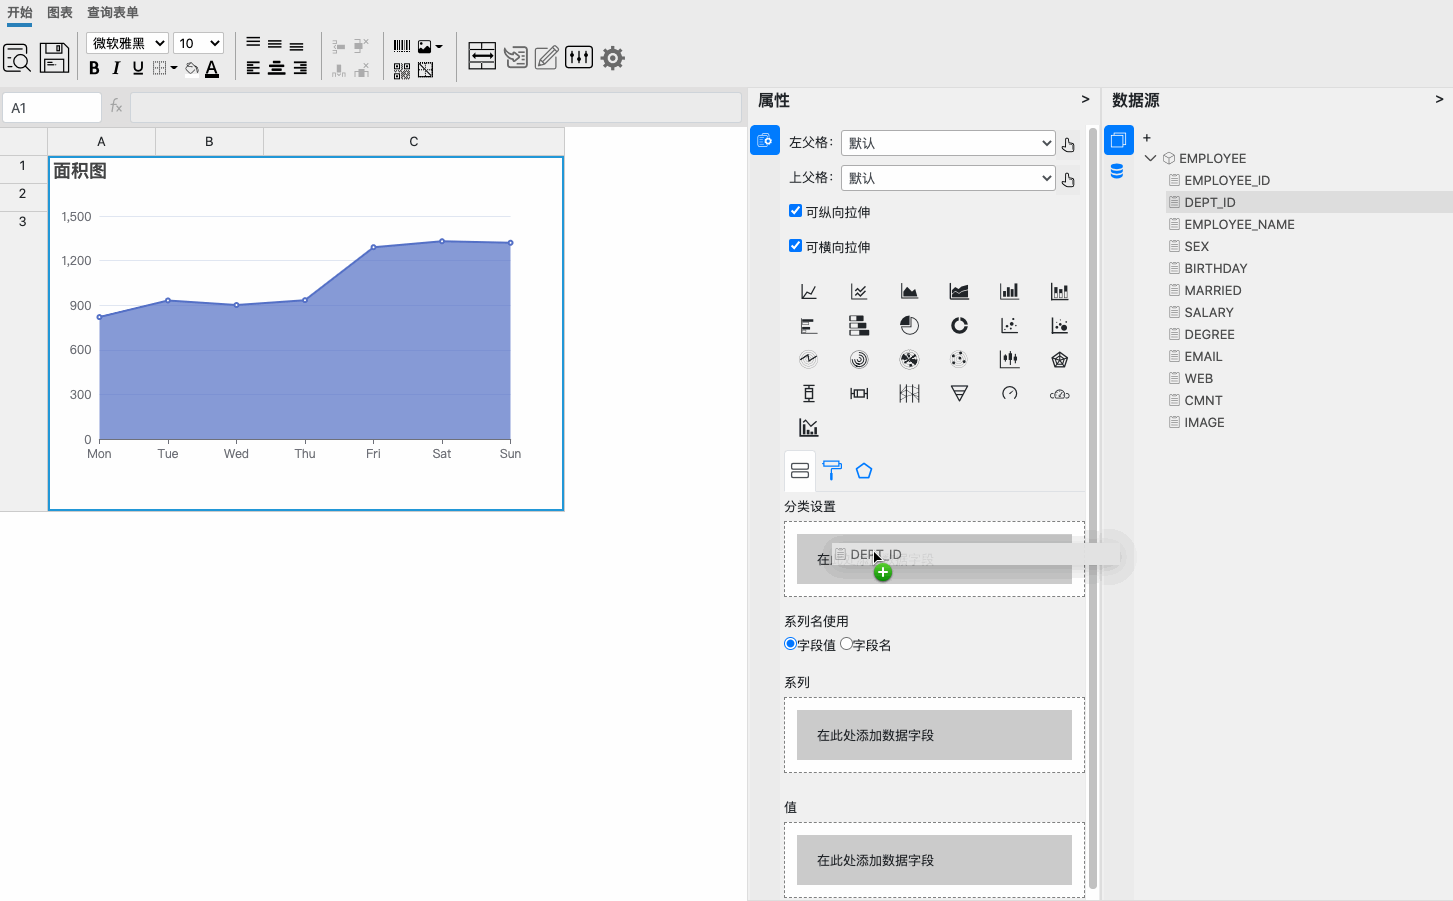The image size is (1453, 901).
Task: Select row header 2
Action: (x=23, y=194)
